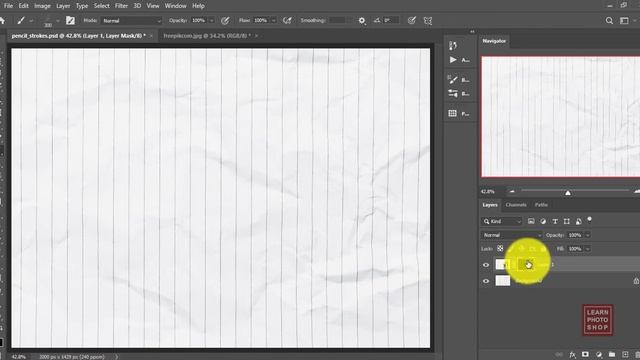Hide Layer 1 with its eye icon
The image size is (640, 360).
(486, 265)
